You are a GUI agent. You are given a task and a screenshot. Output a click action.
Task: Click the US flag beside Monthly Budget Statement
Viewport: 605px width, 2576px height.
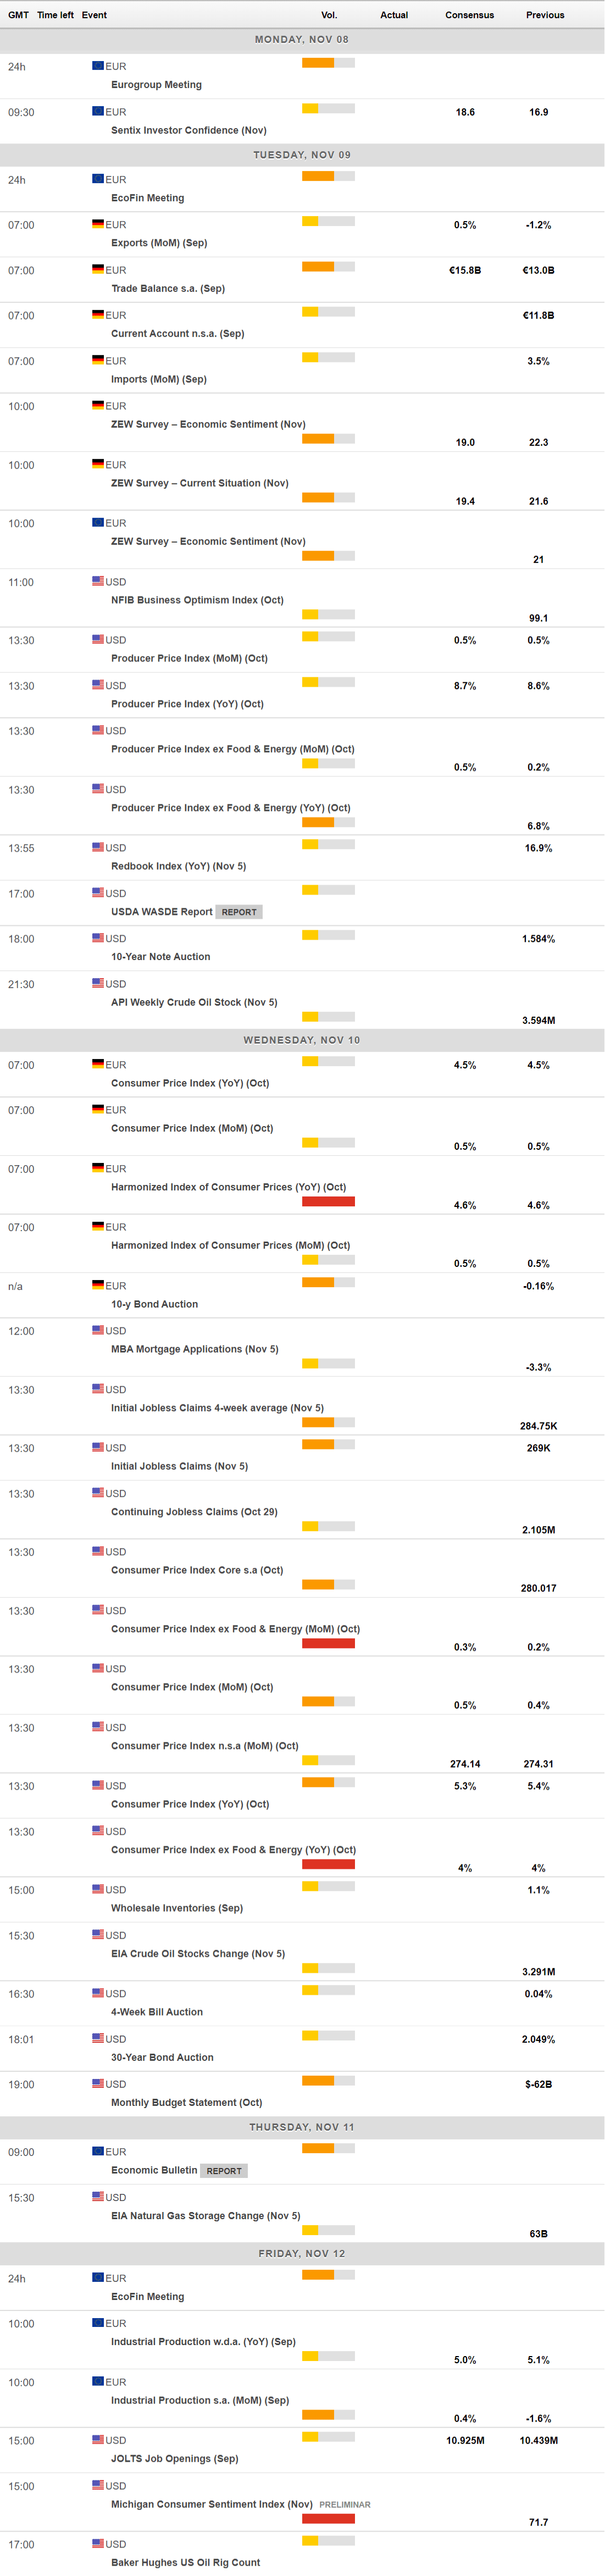click(x=97, y=2083)
